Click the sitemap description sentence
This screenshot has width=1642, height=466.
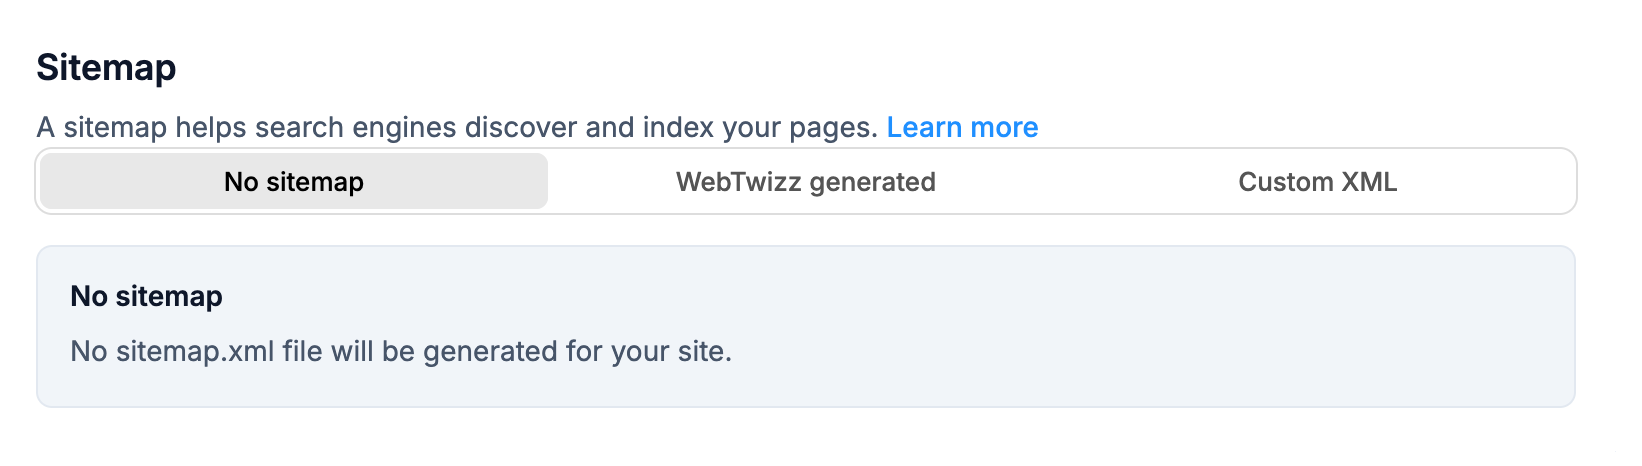tap(457, 128)
